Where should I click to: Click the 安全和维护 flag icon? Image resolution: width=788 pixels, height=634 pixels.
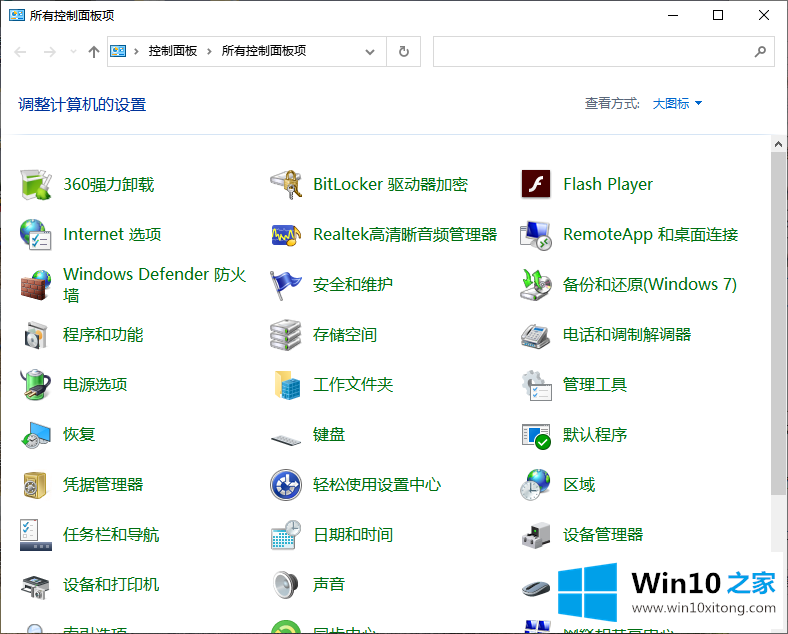[x=285, y=285]
